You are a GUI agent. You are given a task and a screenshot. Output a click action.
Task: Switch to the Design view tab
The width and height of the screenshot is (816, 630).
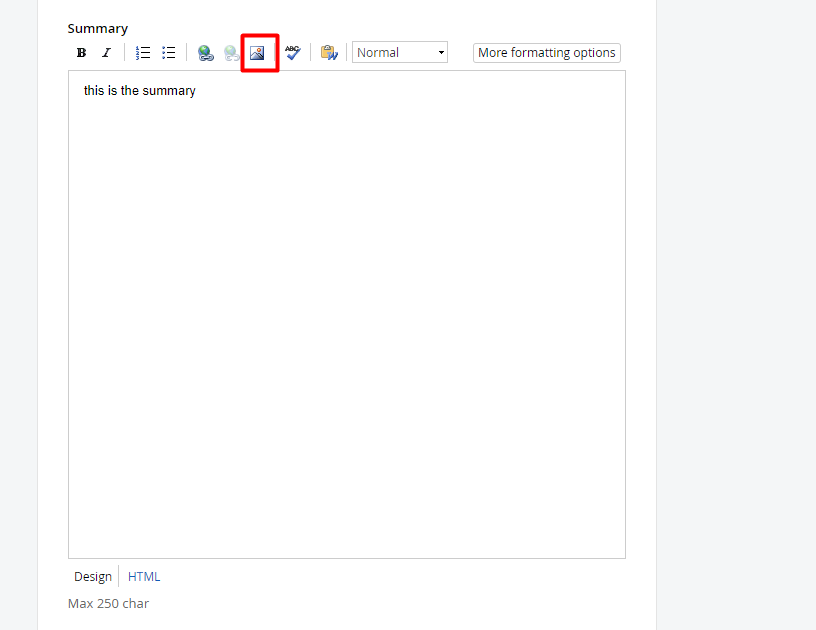click(x=93, y=576)
